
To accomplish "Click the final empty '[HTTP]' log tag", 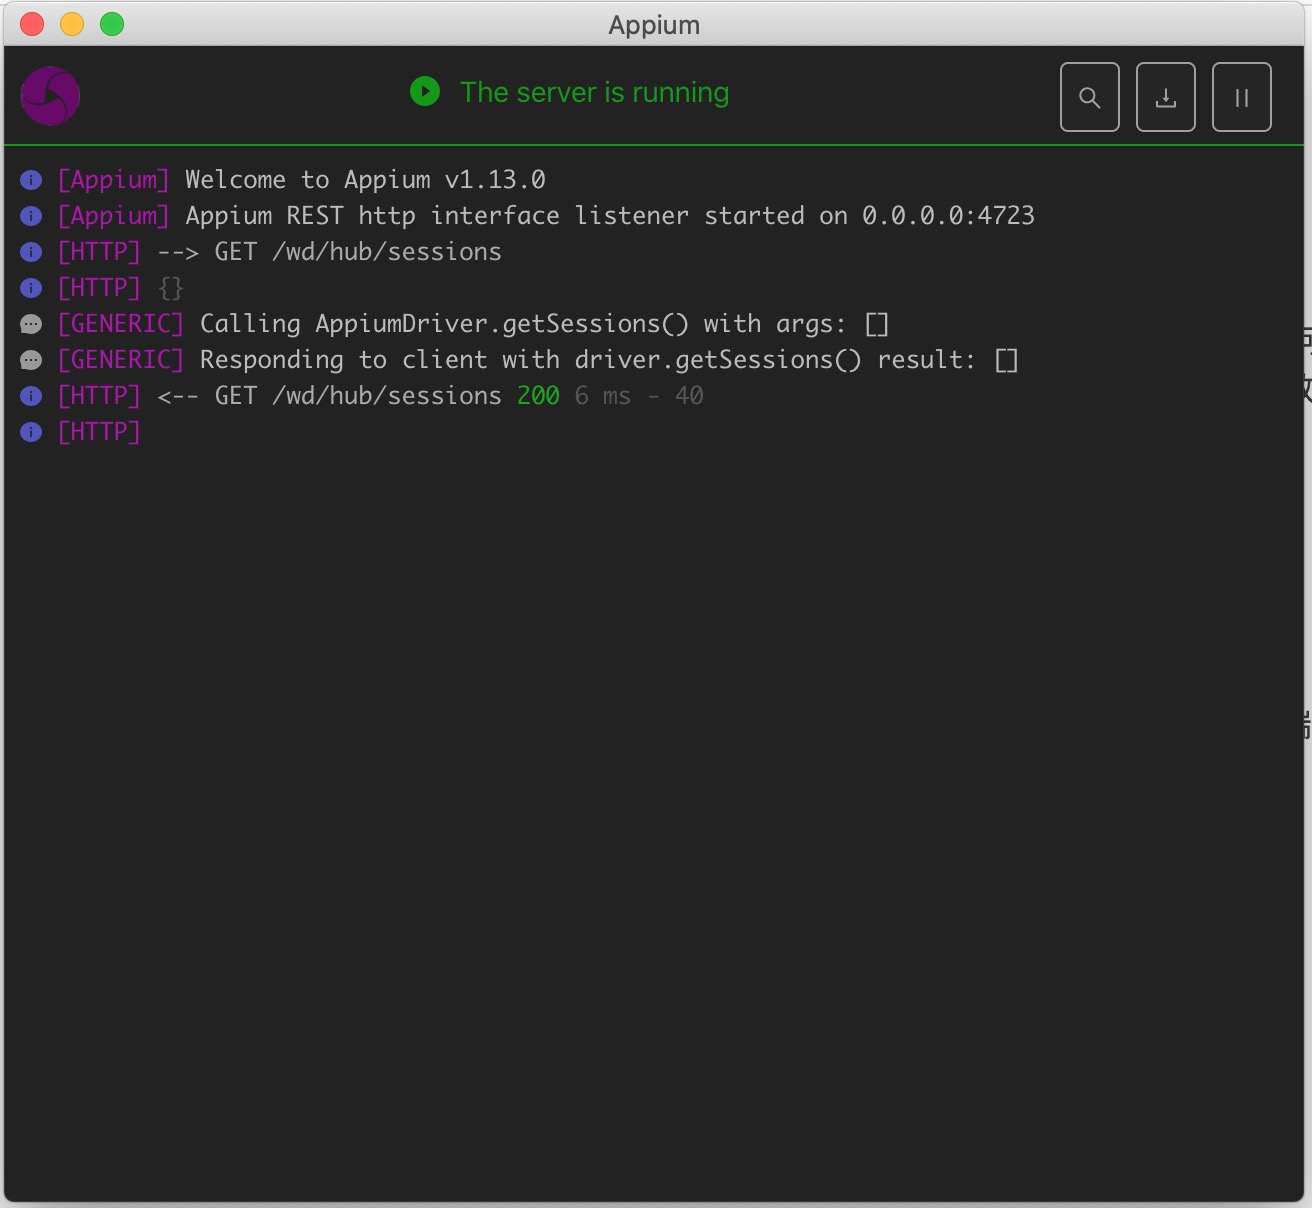I will 99,432.
